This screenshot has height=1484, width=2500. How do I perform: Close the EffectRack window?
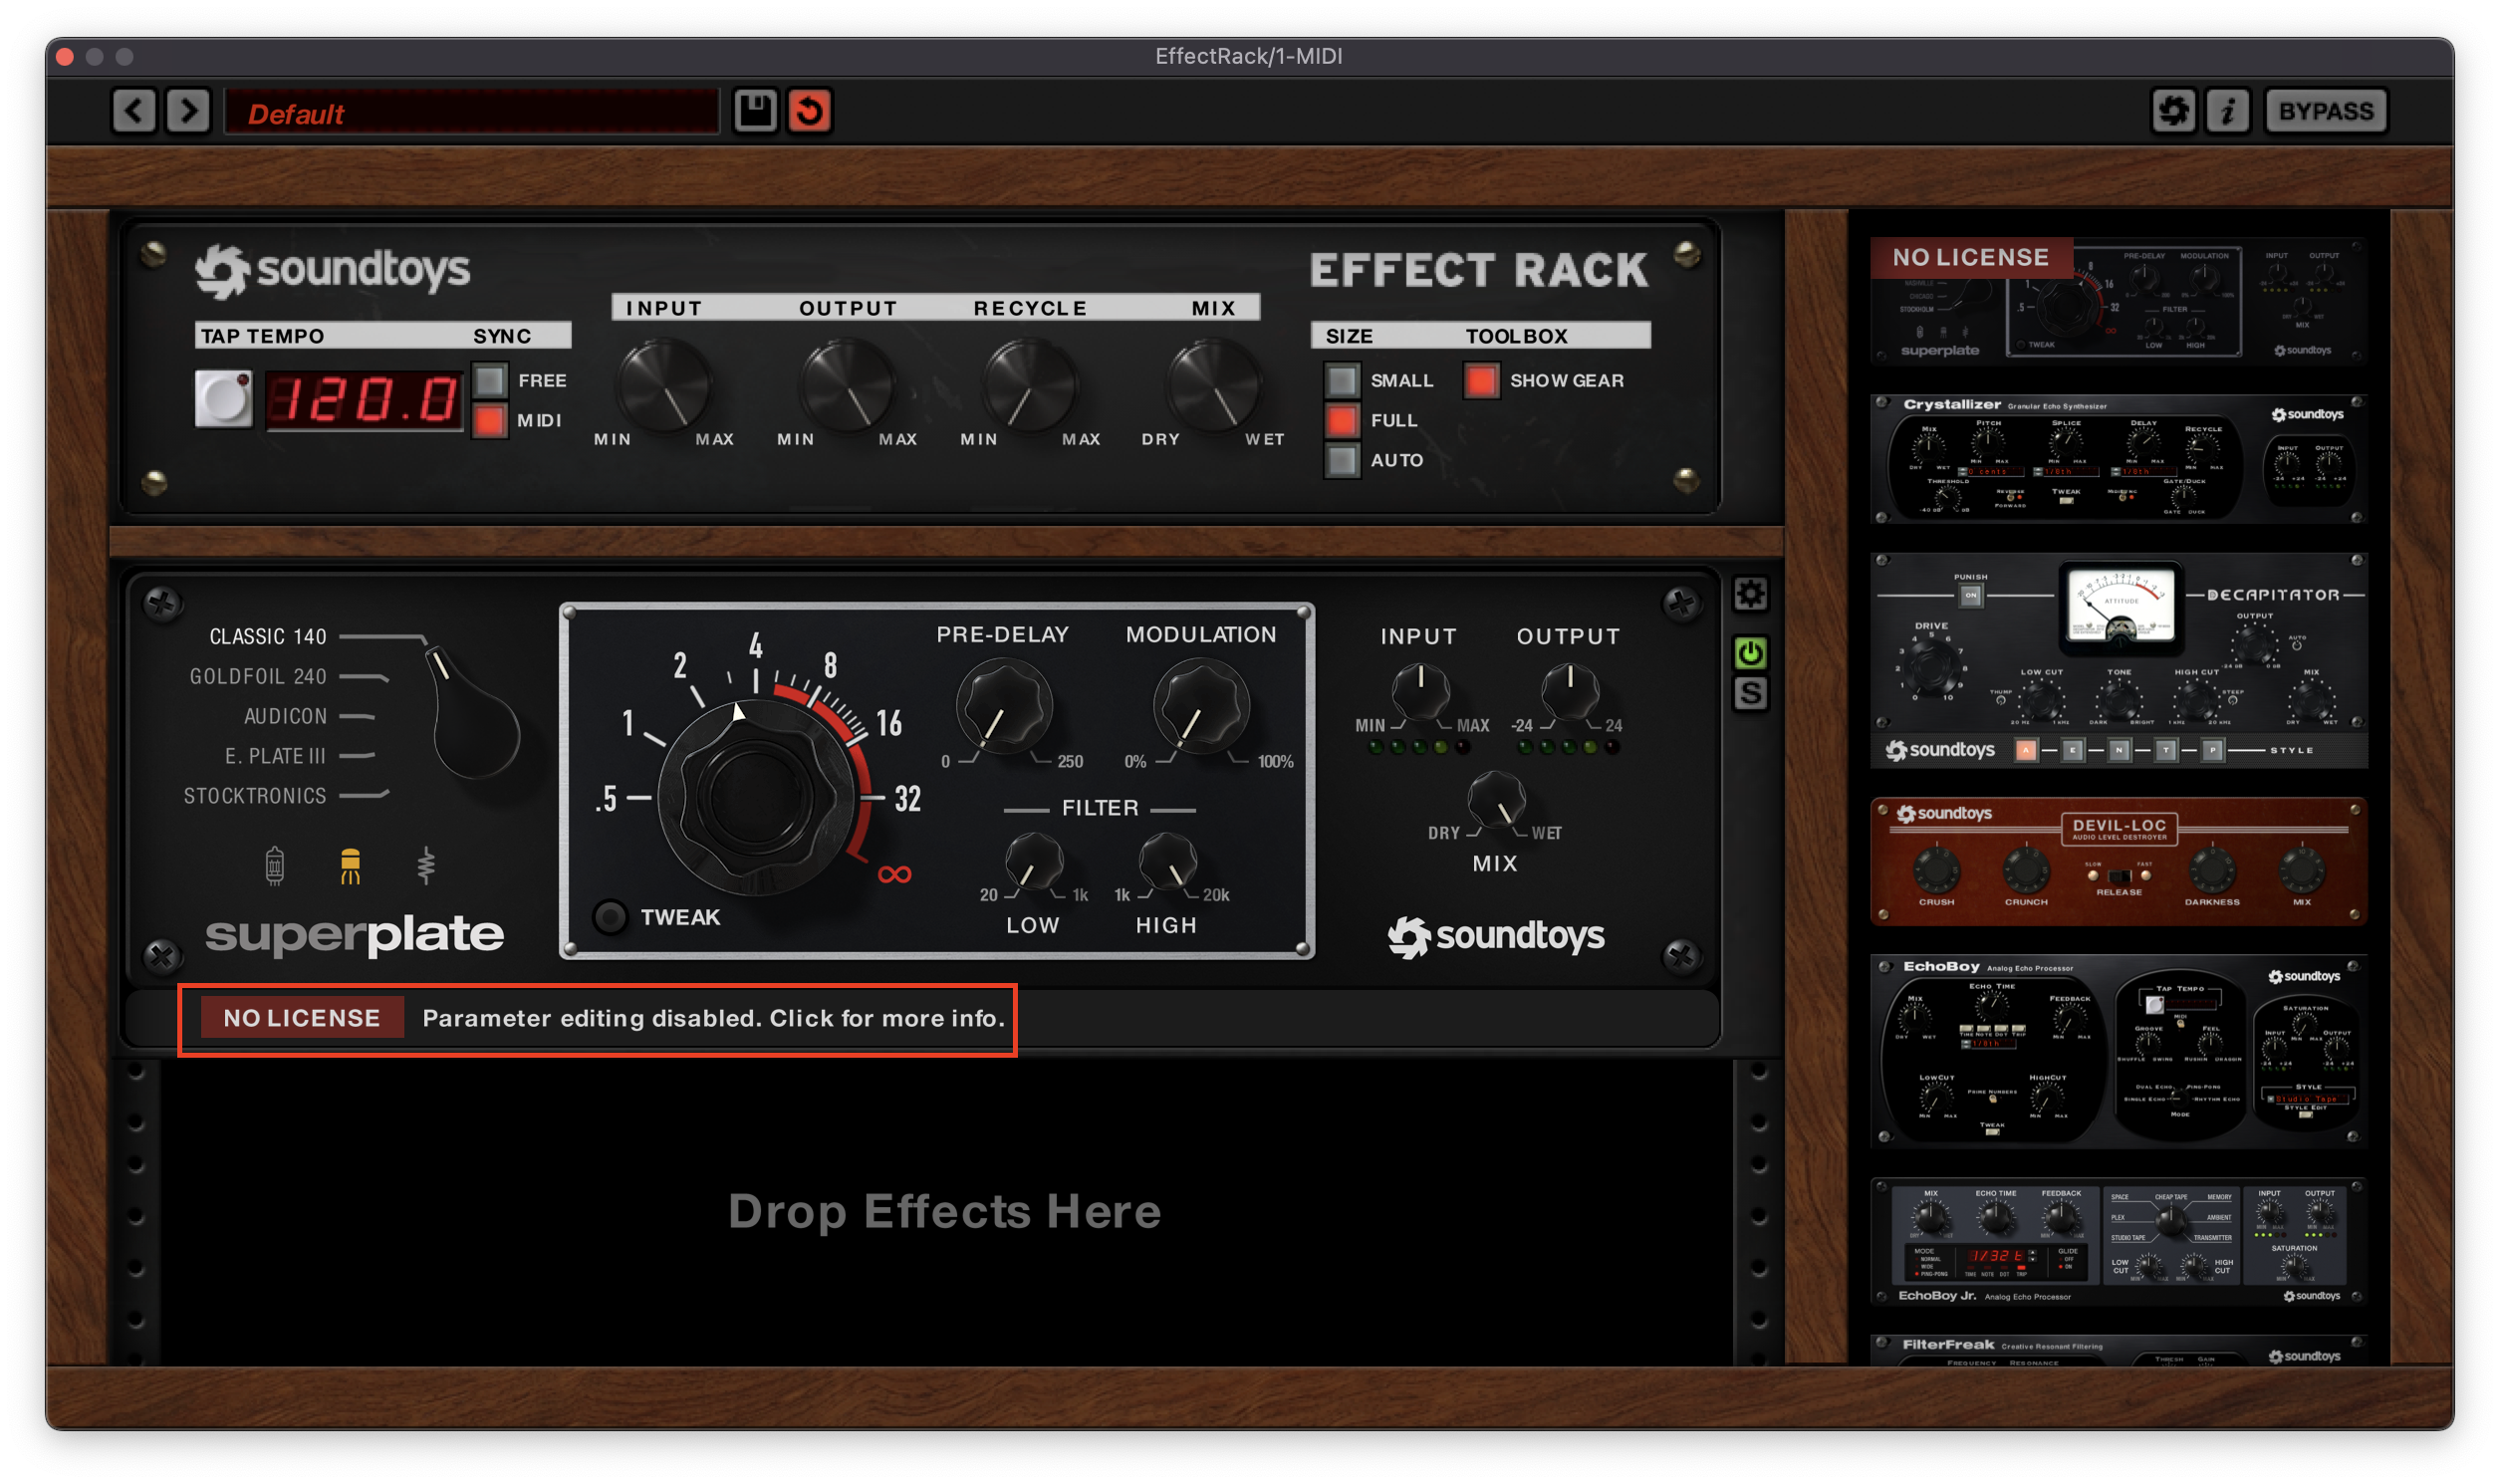click(x=65, y=57)
